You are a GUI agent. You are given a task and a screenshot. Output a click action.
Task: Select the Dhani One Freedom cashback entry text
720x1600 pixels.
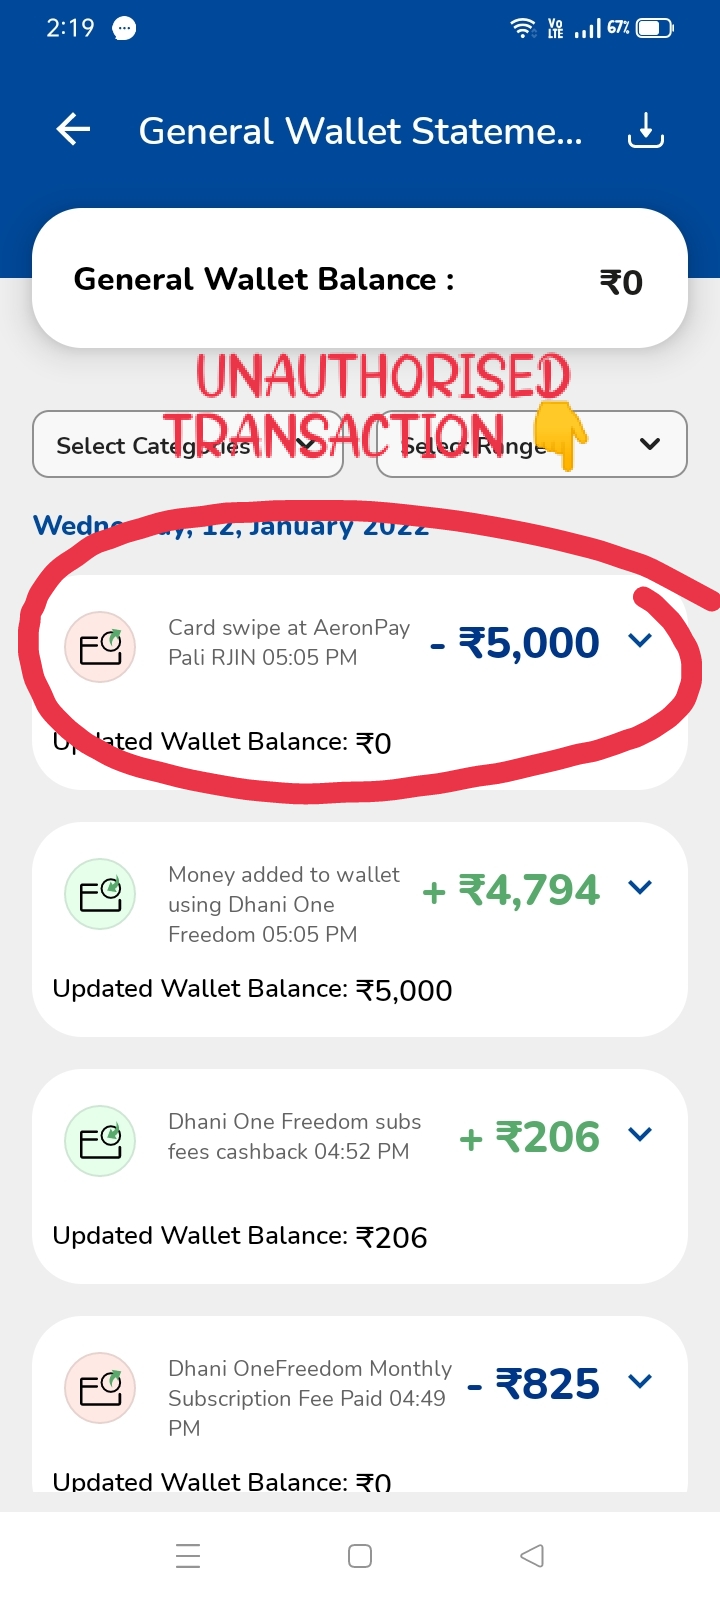point(294,1136)
